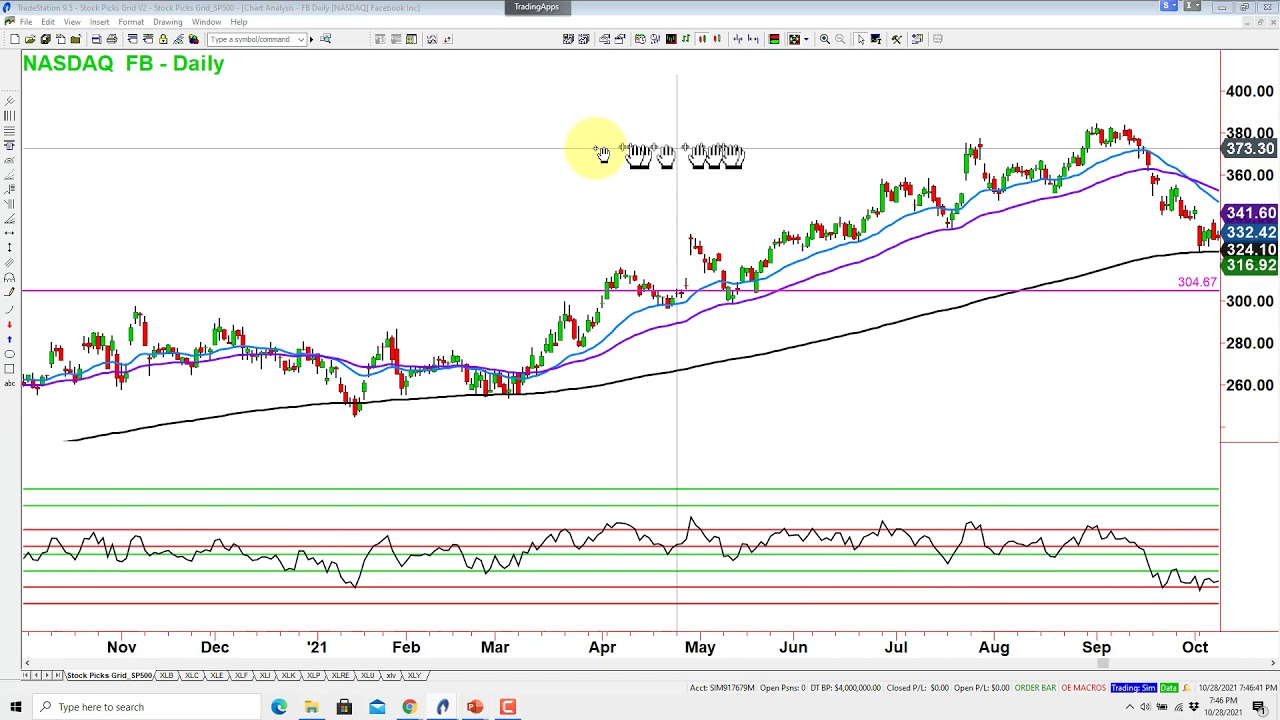This screenshot has height=720, width=1280.
Task: Switch to the XLC workspace tab
Action: (x=192, y=675)
